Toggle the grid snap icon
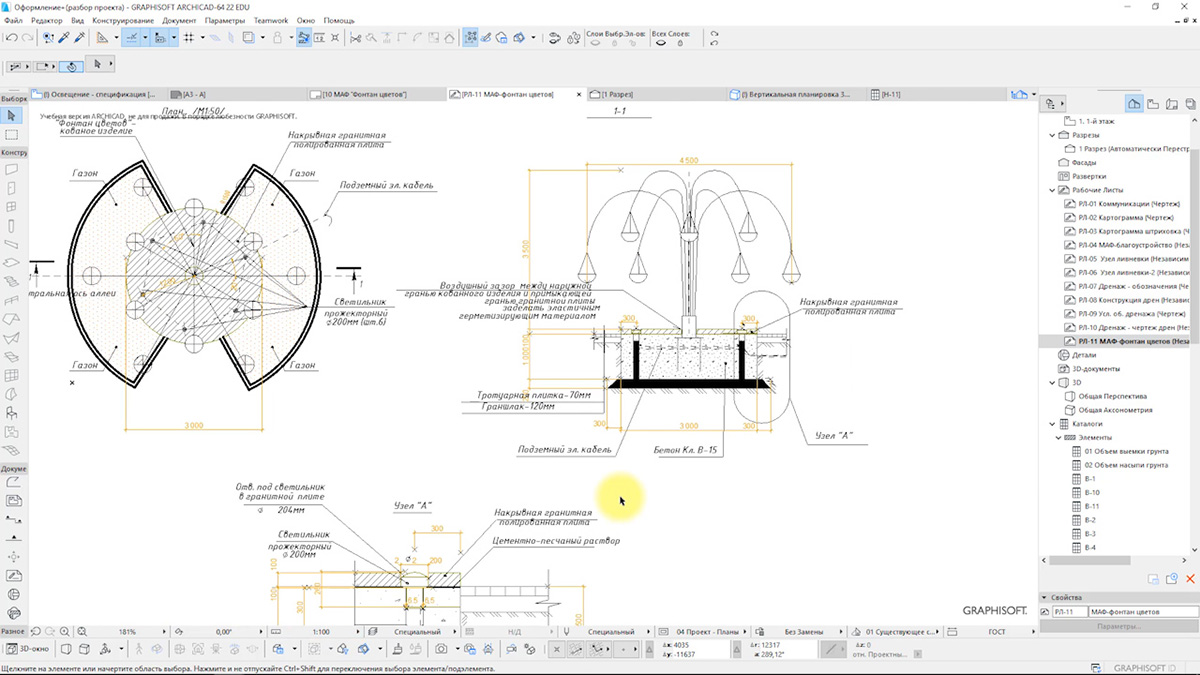1200x675 pixels. (189, 38)
